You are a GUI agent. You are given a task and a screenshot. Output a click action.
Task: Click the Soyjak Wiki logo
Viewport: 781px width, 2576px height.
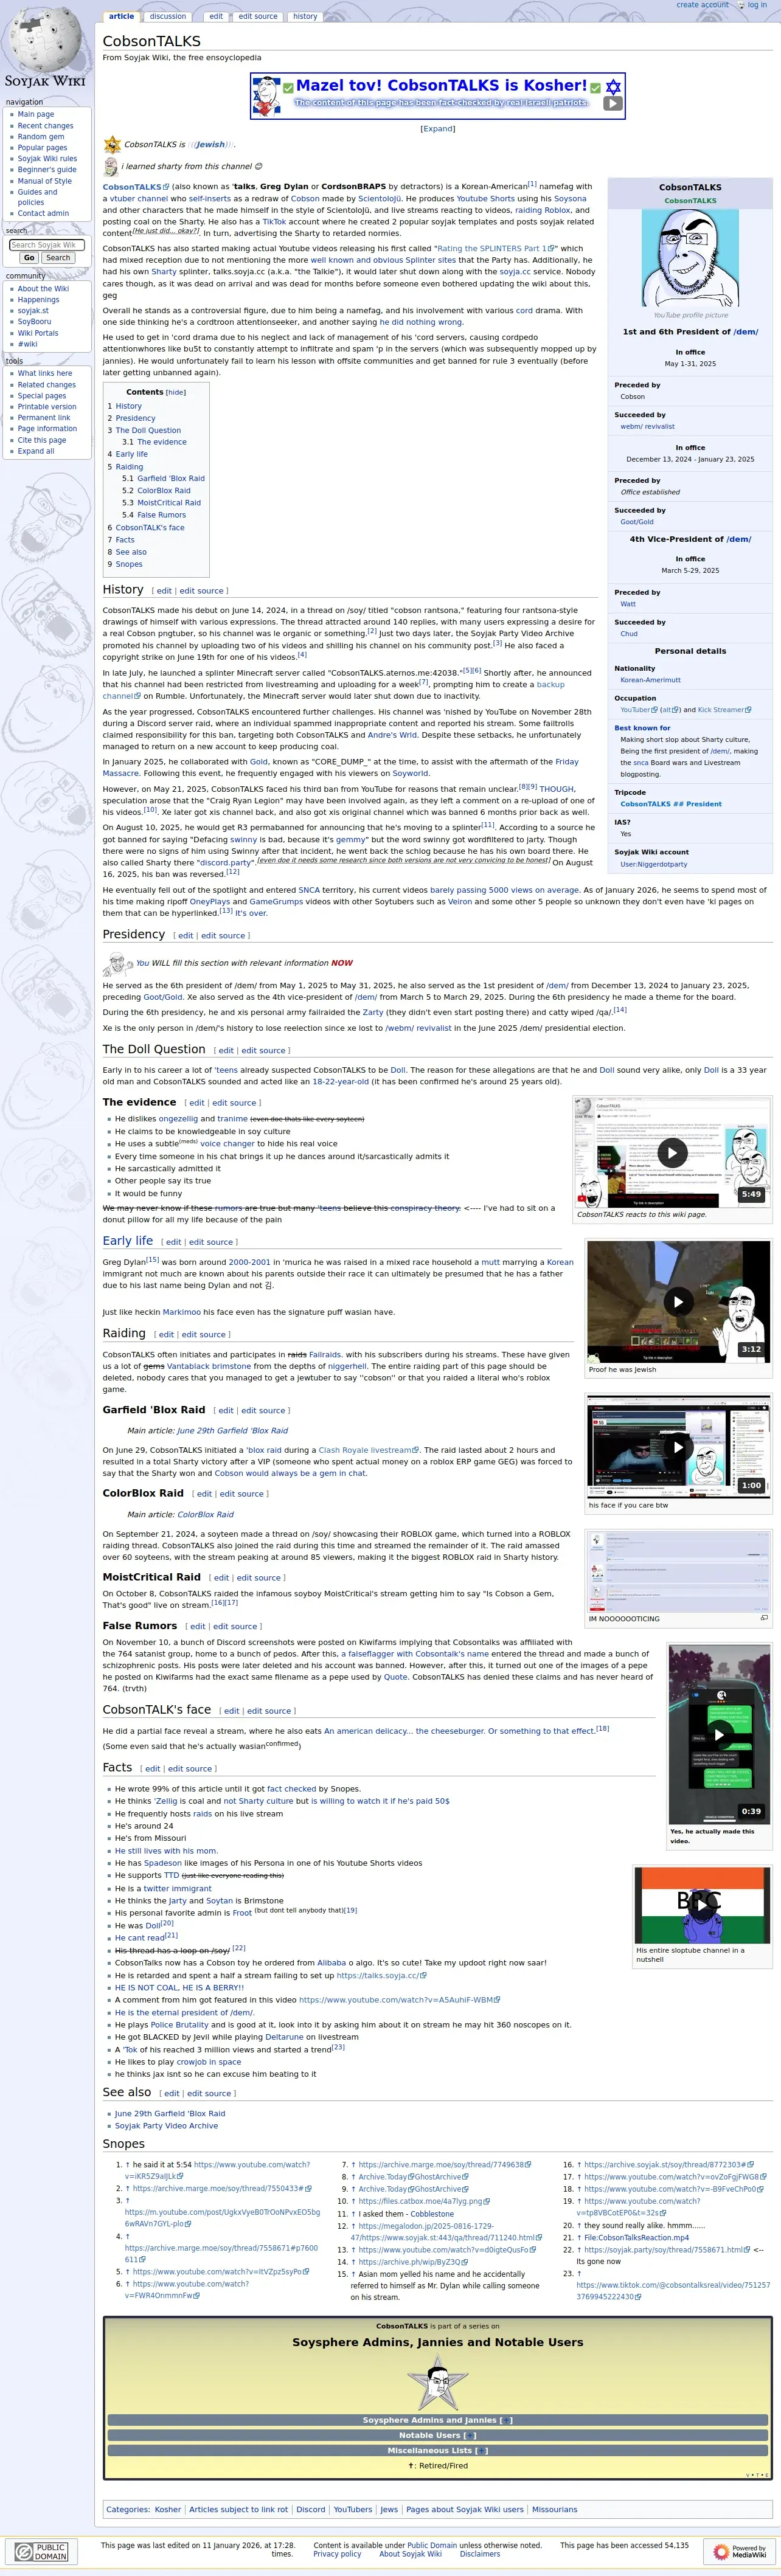[x=46, y=46]
